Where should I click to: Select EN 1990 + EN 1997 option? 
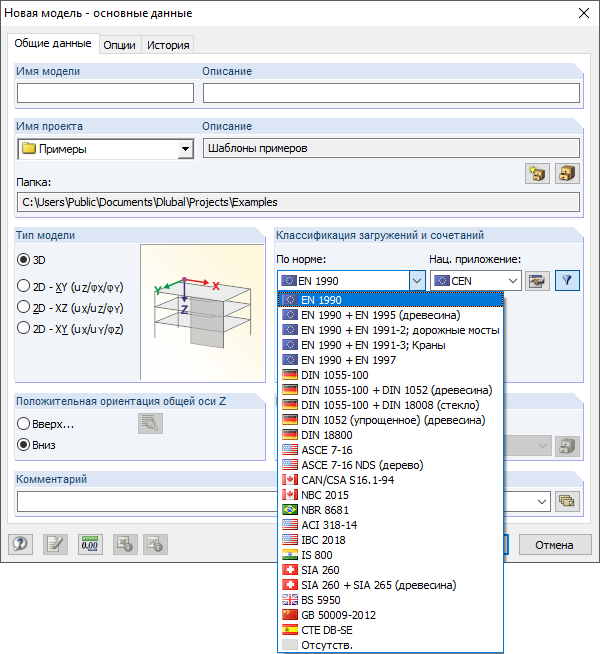(391, 360)
